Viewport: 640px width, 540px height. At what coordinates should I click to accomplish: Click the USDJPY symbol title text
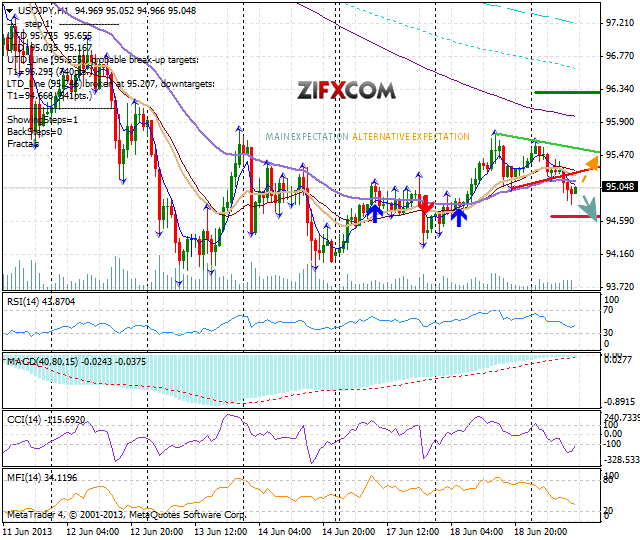click(42, 11)
